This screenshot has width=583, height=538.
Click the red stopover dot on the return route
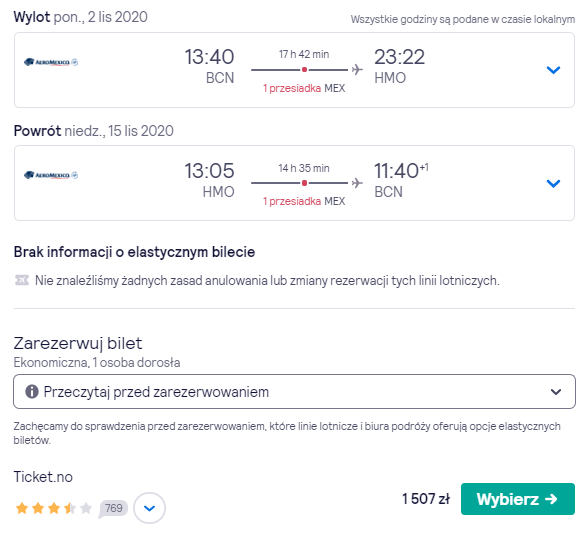[305, 183]
